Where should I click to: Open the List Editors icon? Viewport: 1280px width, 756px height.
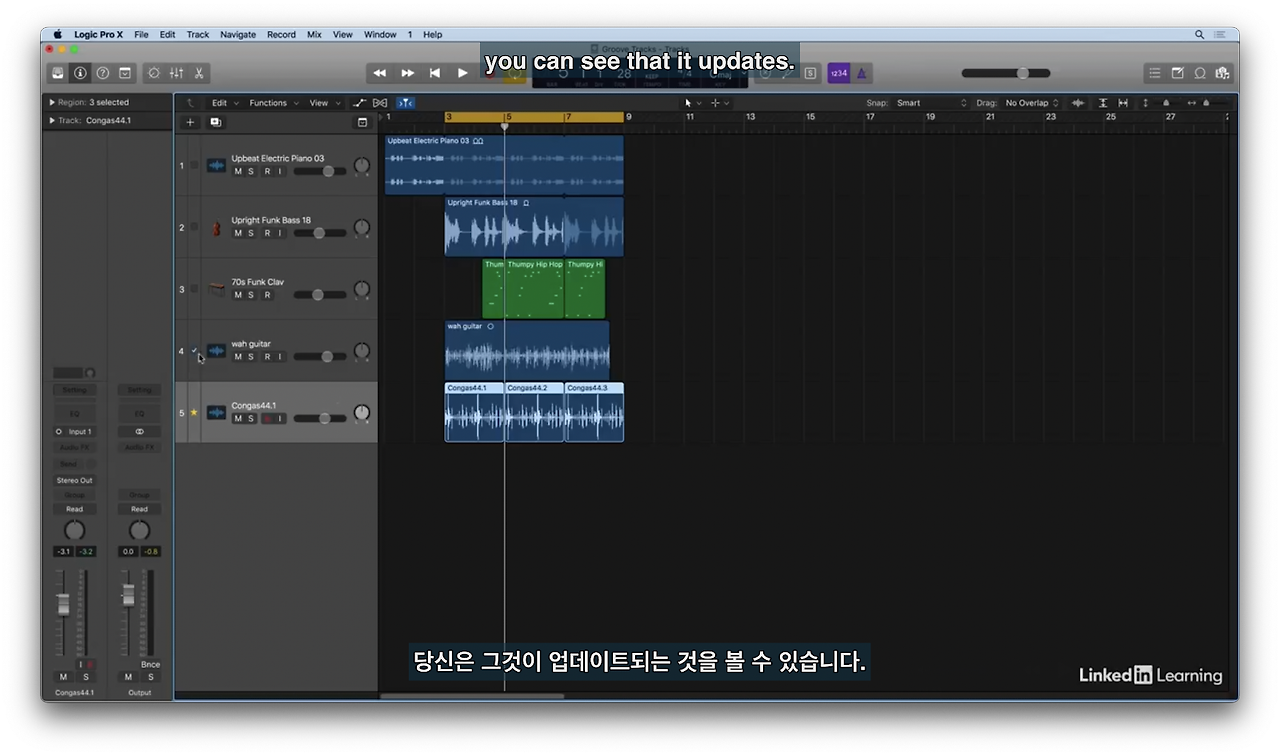(1155, 73)
